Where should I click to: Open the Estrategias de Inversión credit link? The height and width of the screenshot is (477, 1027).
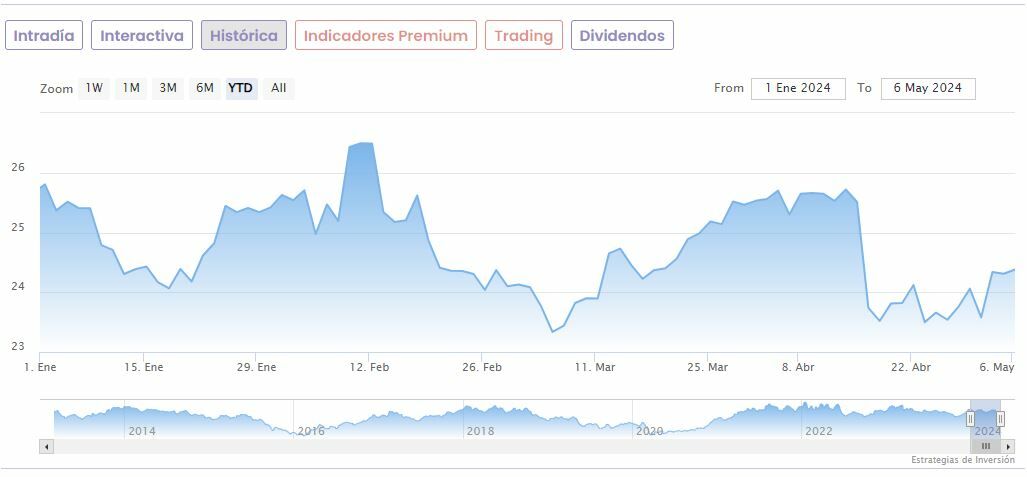(x=961, y=460)
